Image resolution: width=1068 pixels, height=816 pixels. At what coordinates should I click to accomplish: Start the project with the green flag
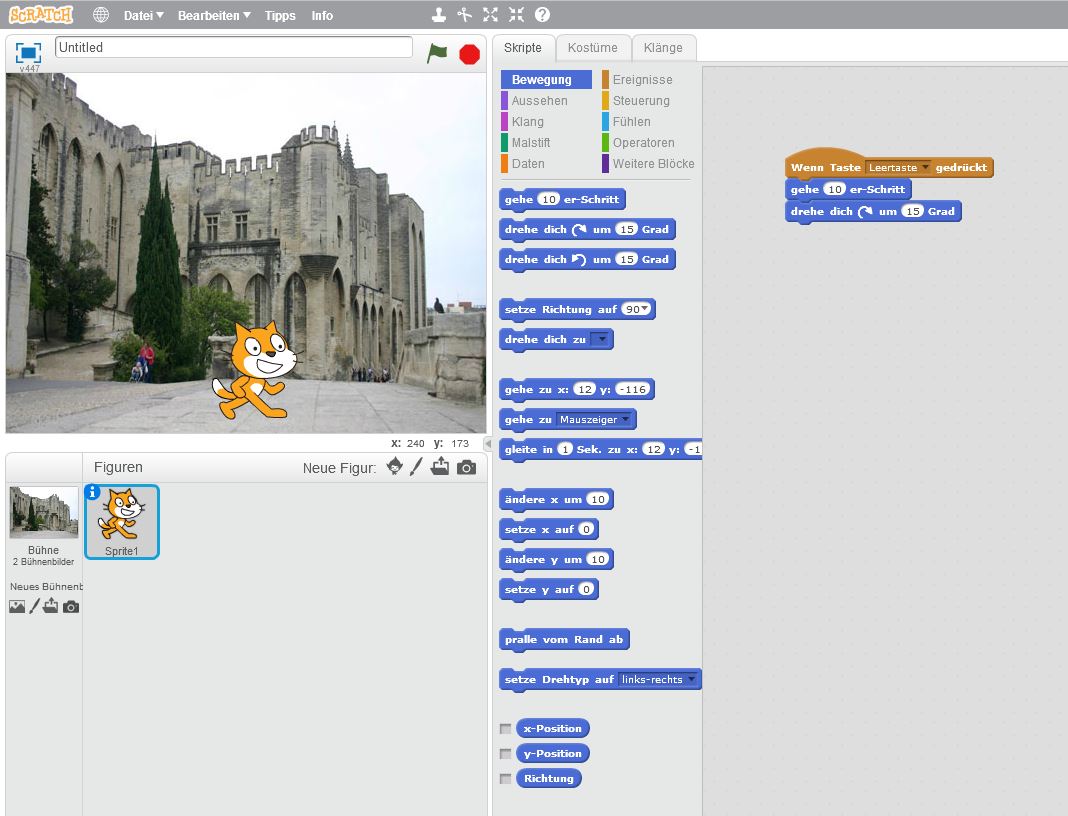[x=436, y=54]
